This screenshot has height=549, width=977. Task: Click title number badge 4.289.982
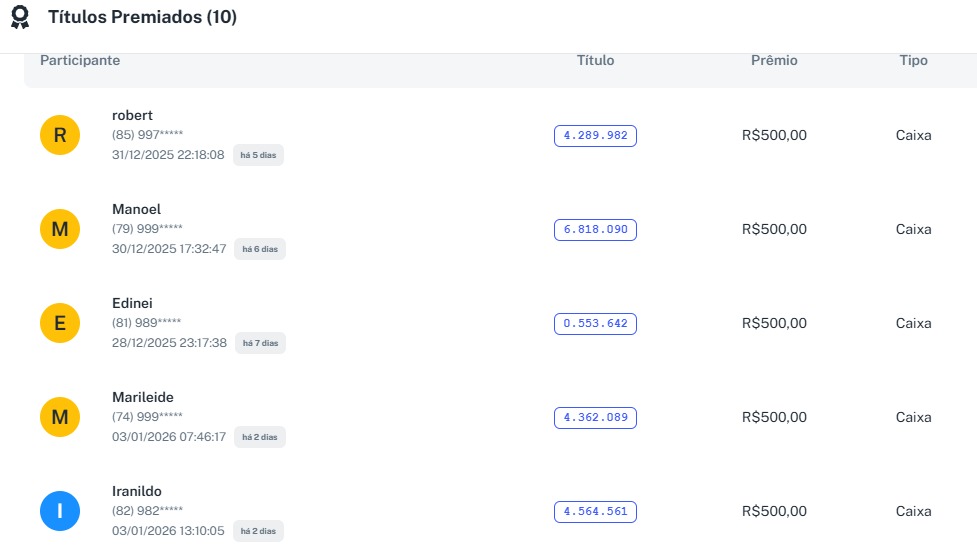coord(595,136)
